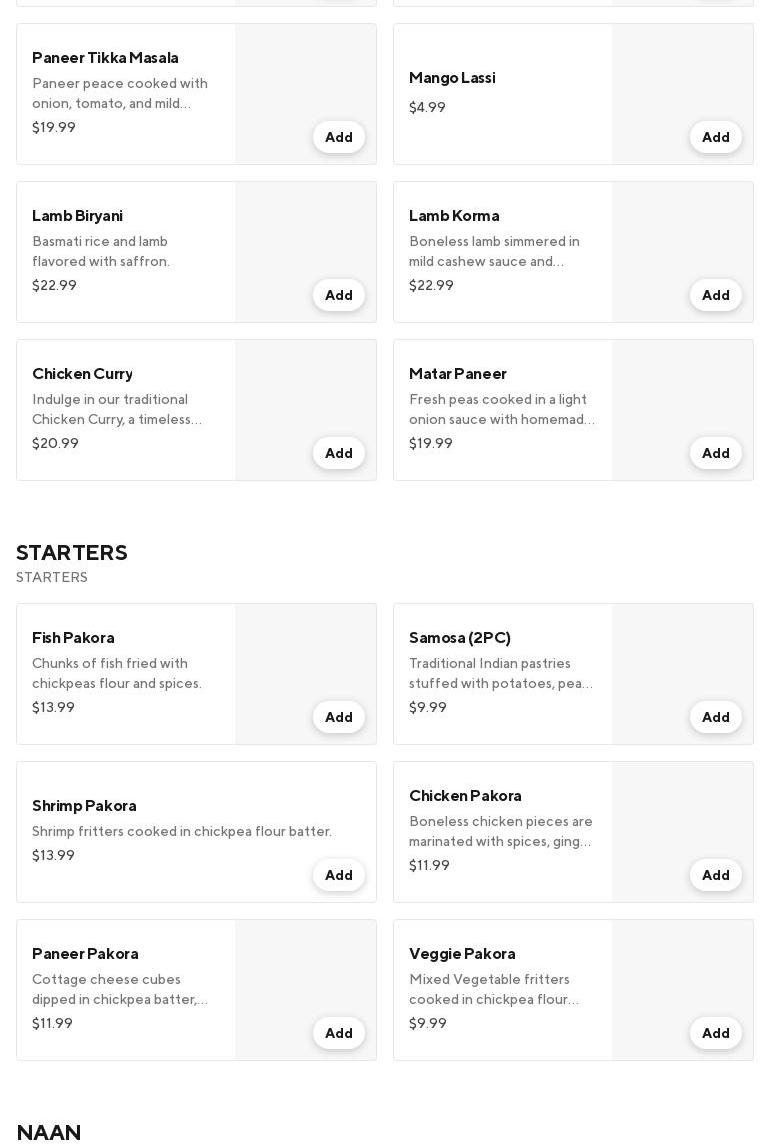This screenshot has width=770, height=1145.
Task: Add Lamb Korma to the order
Action: [715, 295]
